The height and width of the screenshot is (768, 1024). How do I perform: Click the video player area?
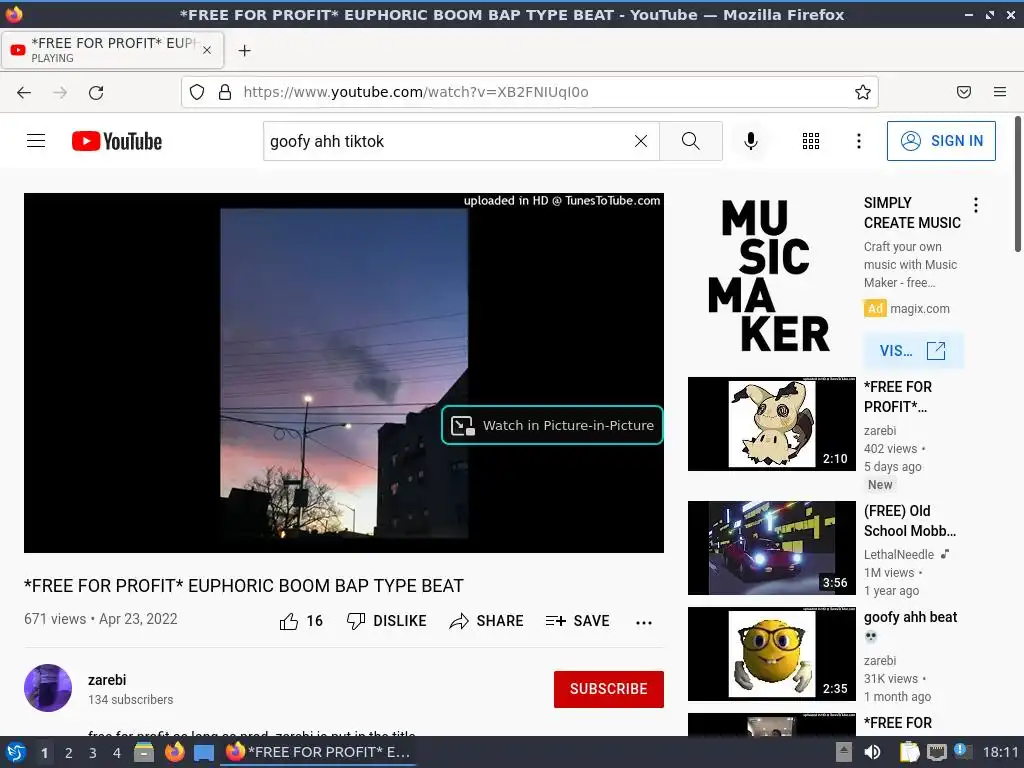344,372
